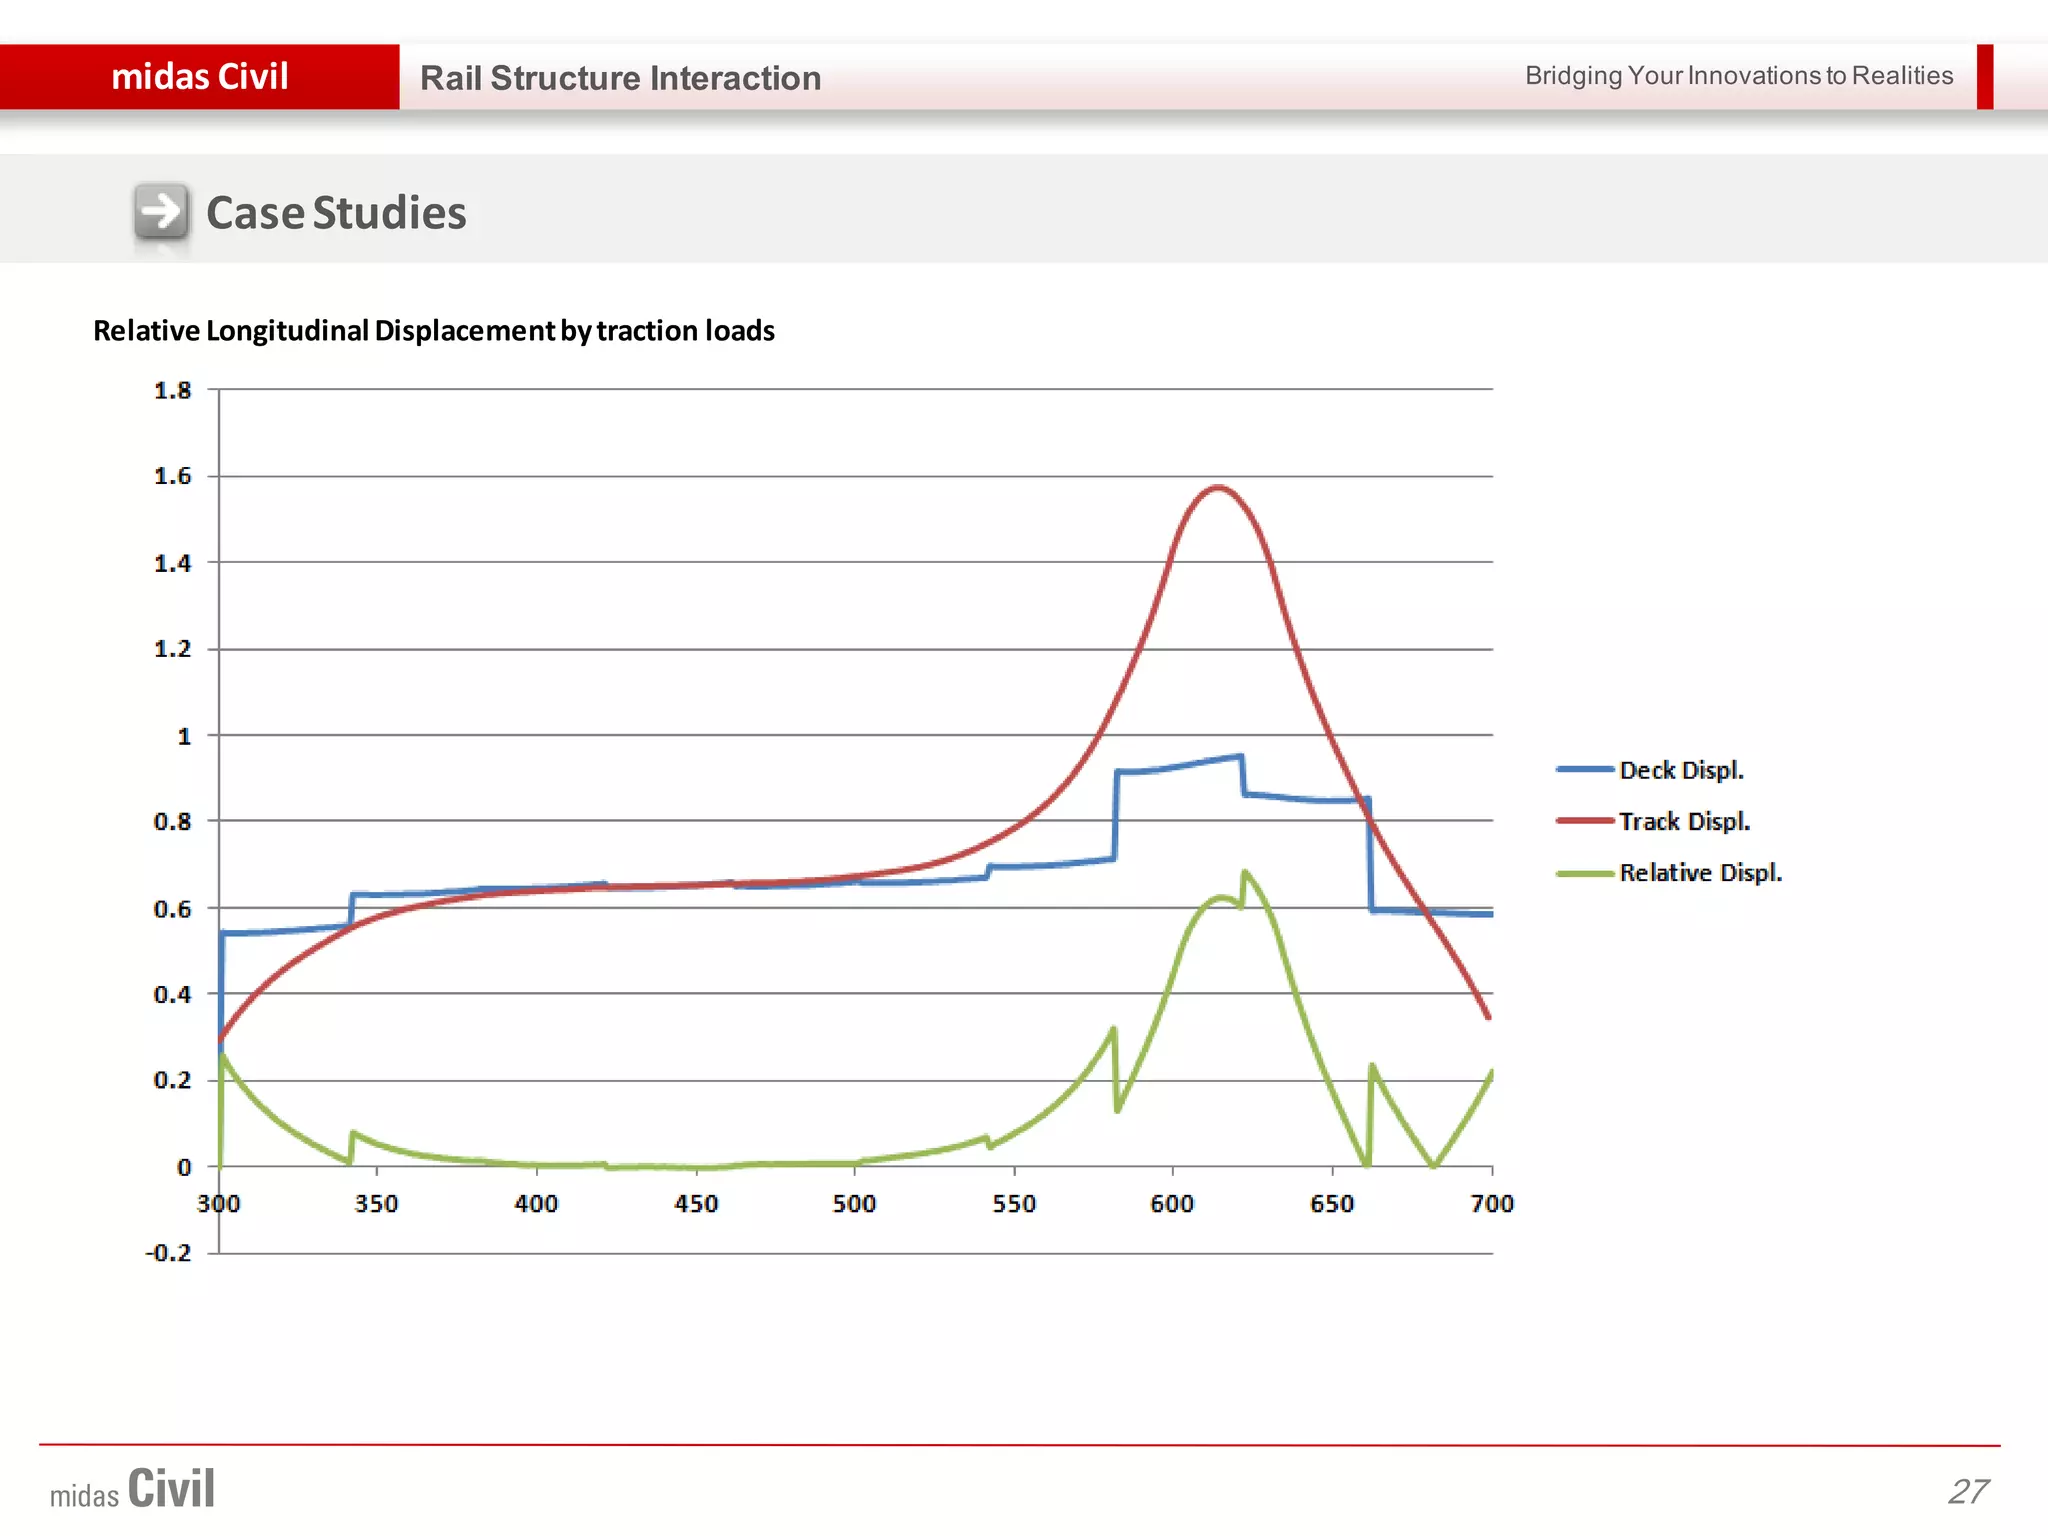This screenshot has height=1536, width=2048.
Task: Click the page number 27
Action: (1968, 1491)
